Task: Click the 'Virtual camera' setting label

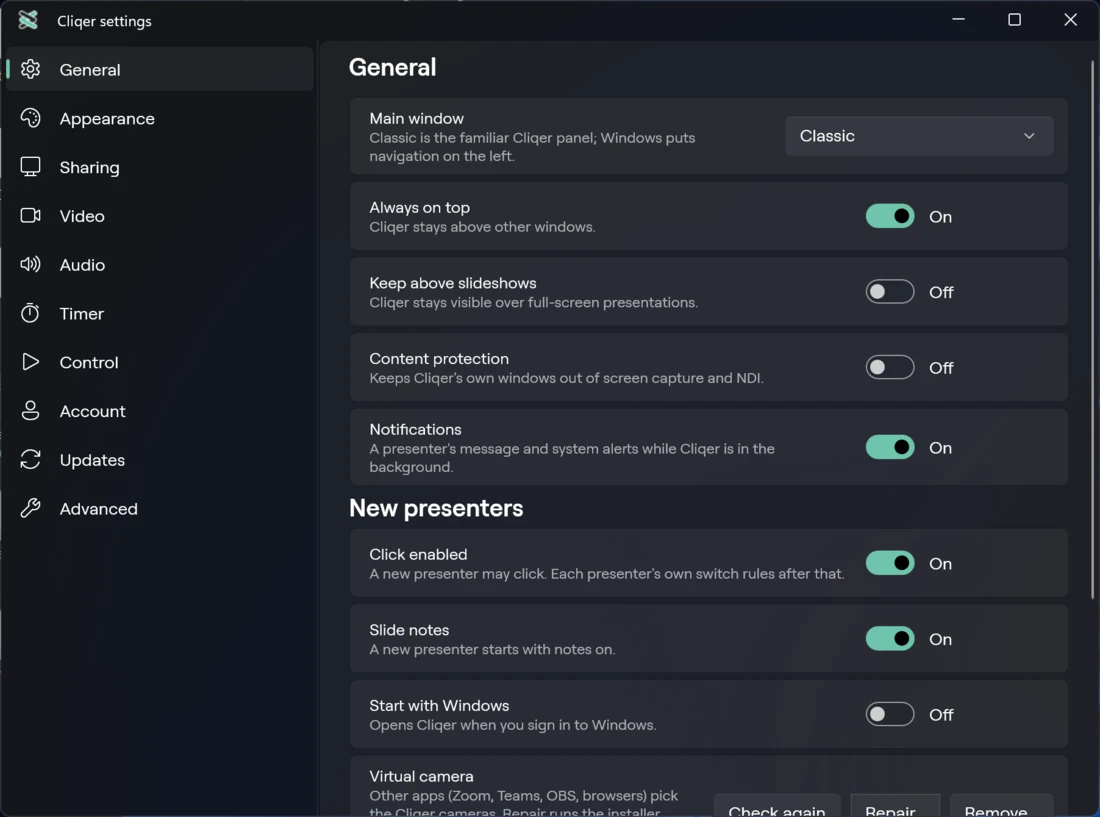Action: (421, 776)
